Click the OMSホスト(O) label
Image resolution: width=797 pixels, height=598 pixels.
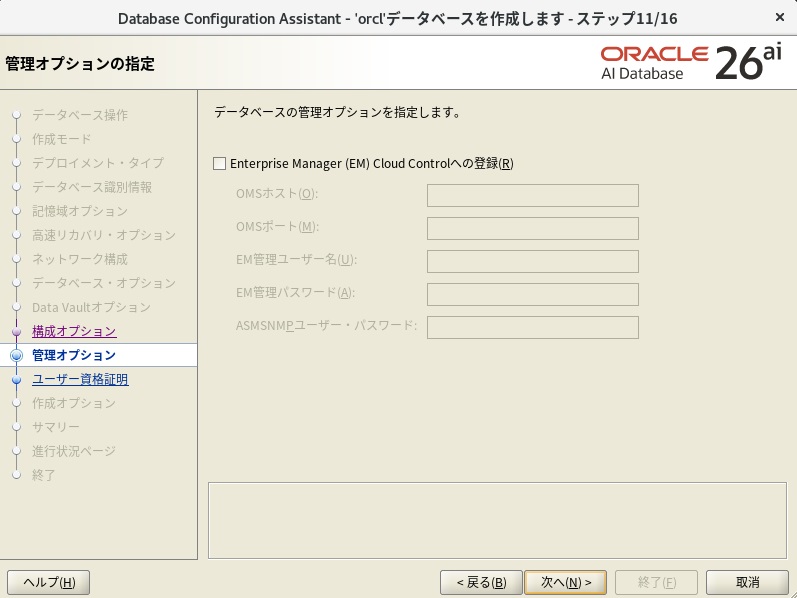point(277,194)
